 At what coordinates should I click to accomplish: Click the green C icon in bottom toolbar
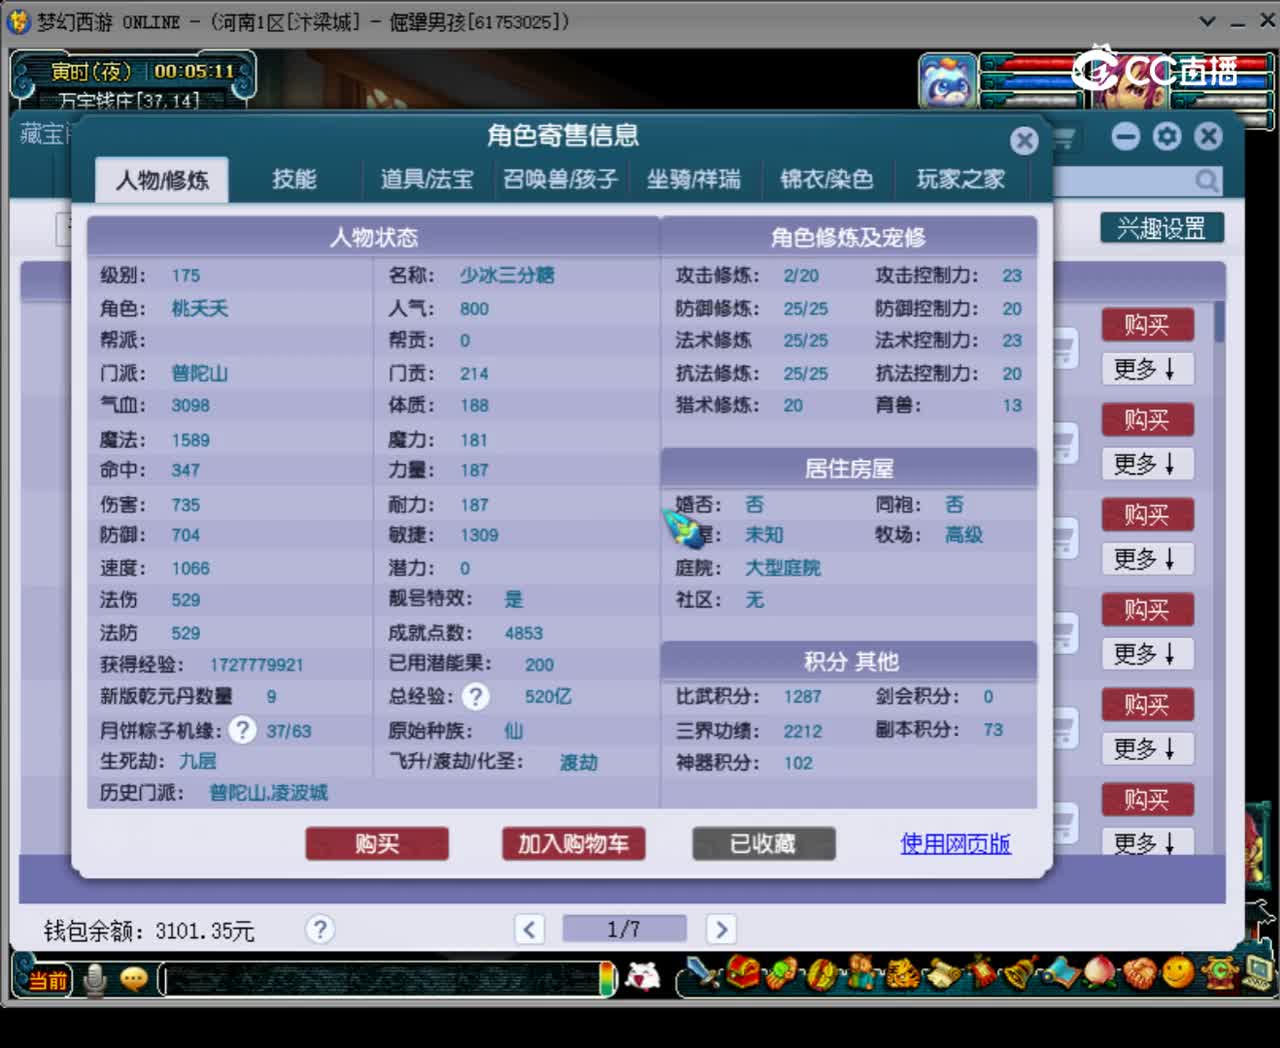click(x=1219, y=972)
